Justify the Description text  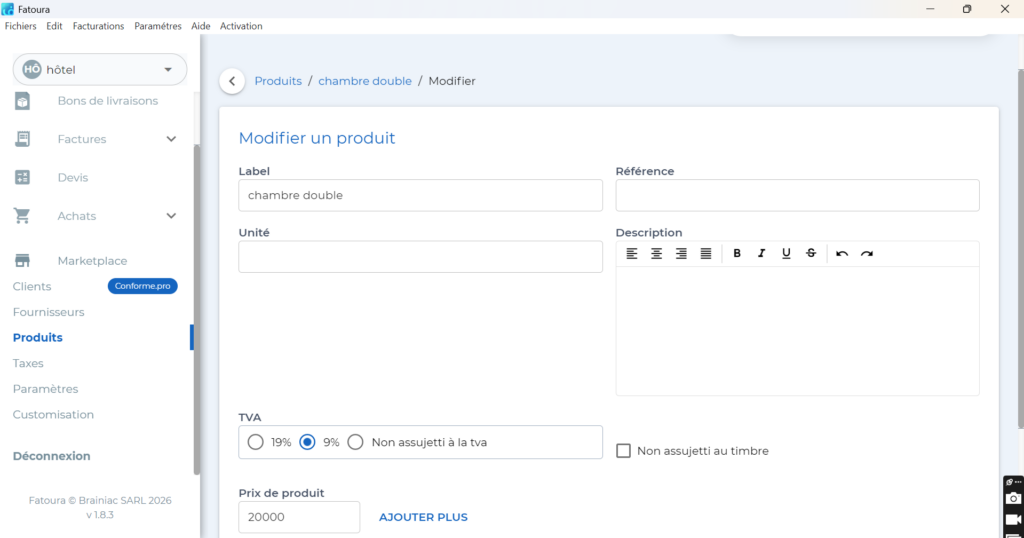706,254
